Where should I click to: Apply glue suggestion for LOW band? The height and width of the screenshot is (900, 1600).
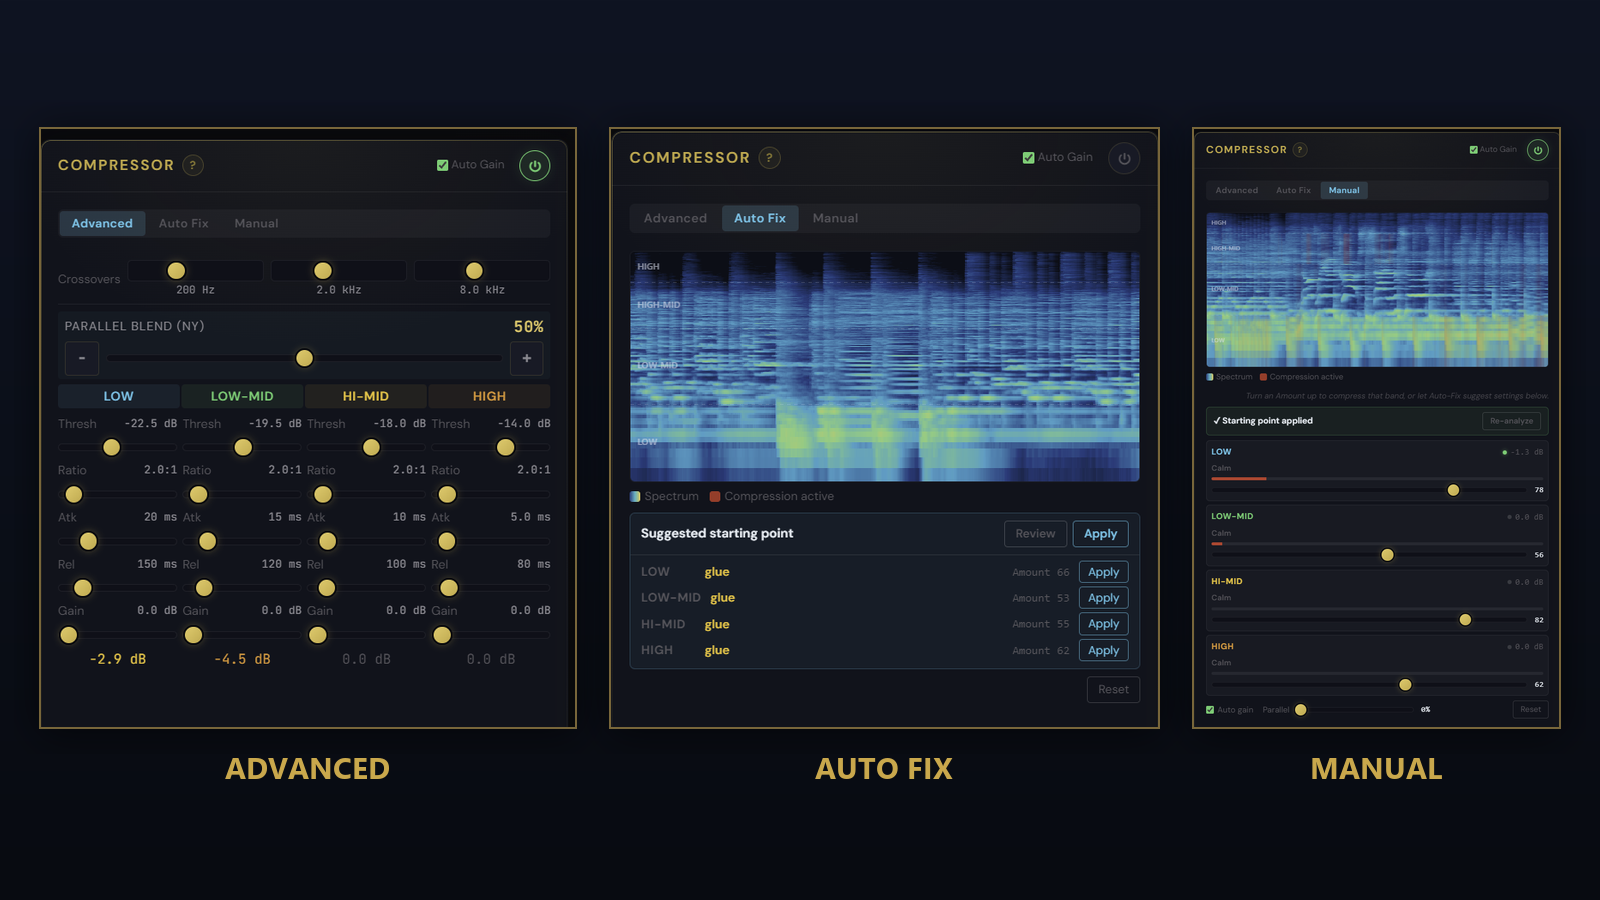pyautogui.click(x=1104, y=572)
